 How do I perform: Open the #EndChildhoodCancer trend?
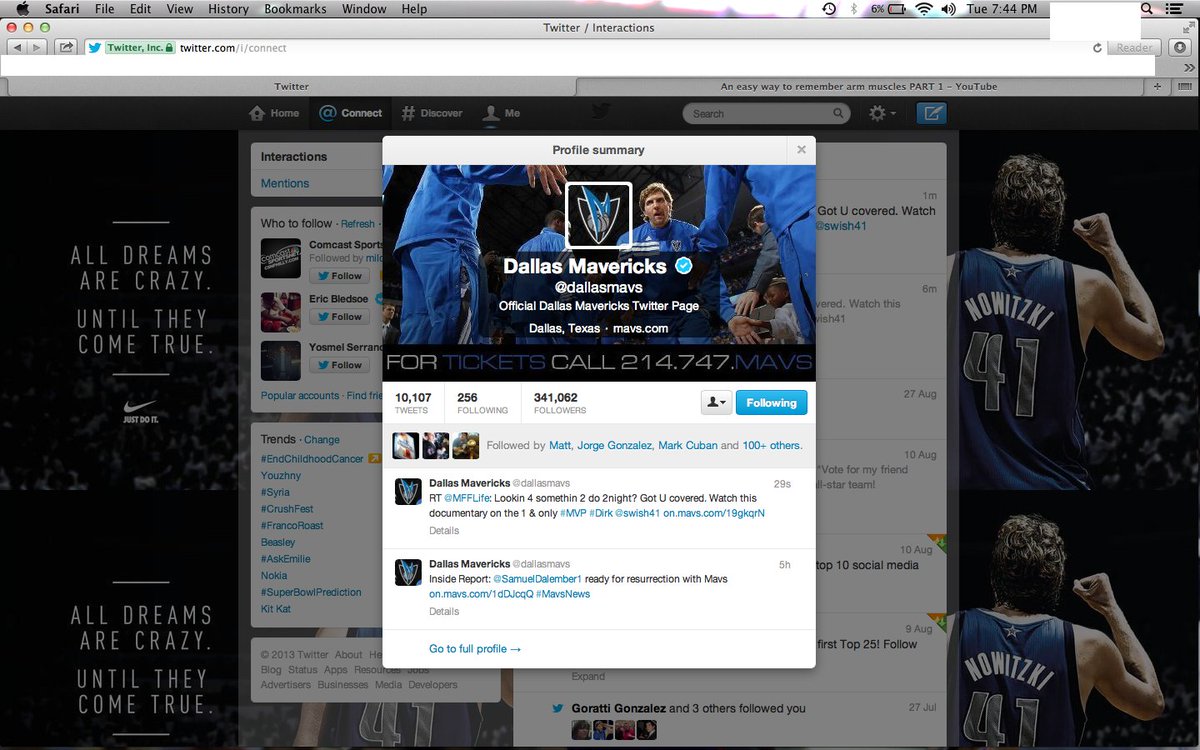point(312,458)
